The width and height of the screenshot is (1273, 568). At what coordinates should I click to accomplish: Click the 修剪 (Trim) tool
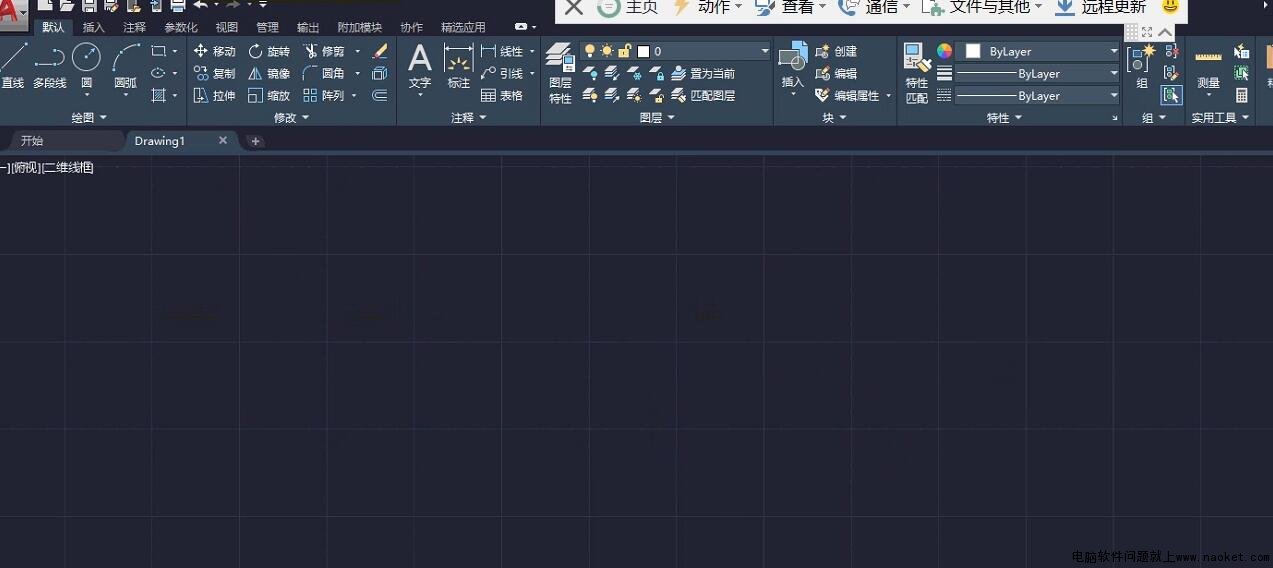324,51
